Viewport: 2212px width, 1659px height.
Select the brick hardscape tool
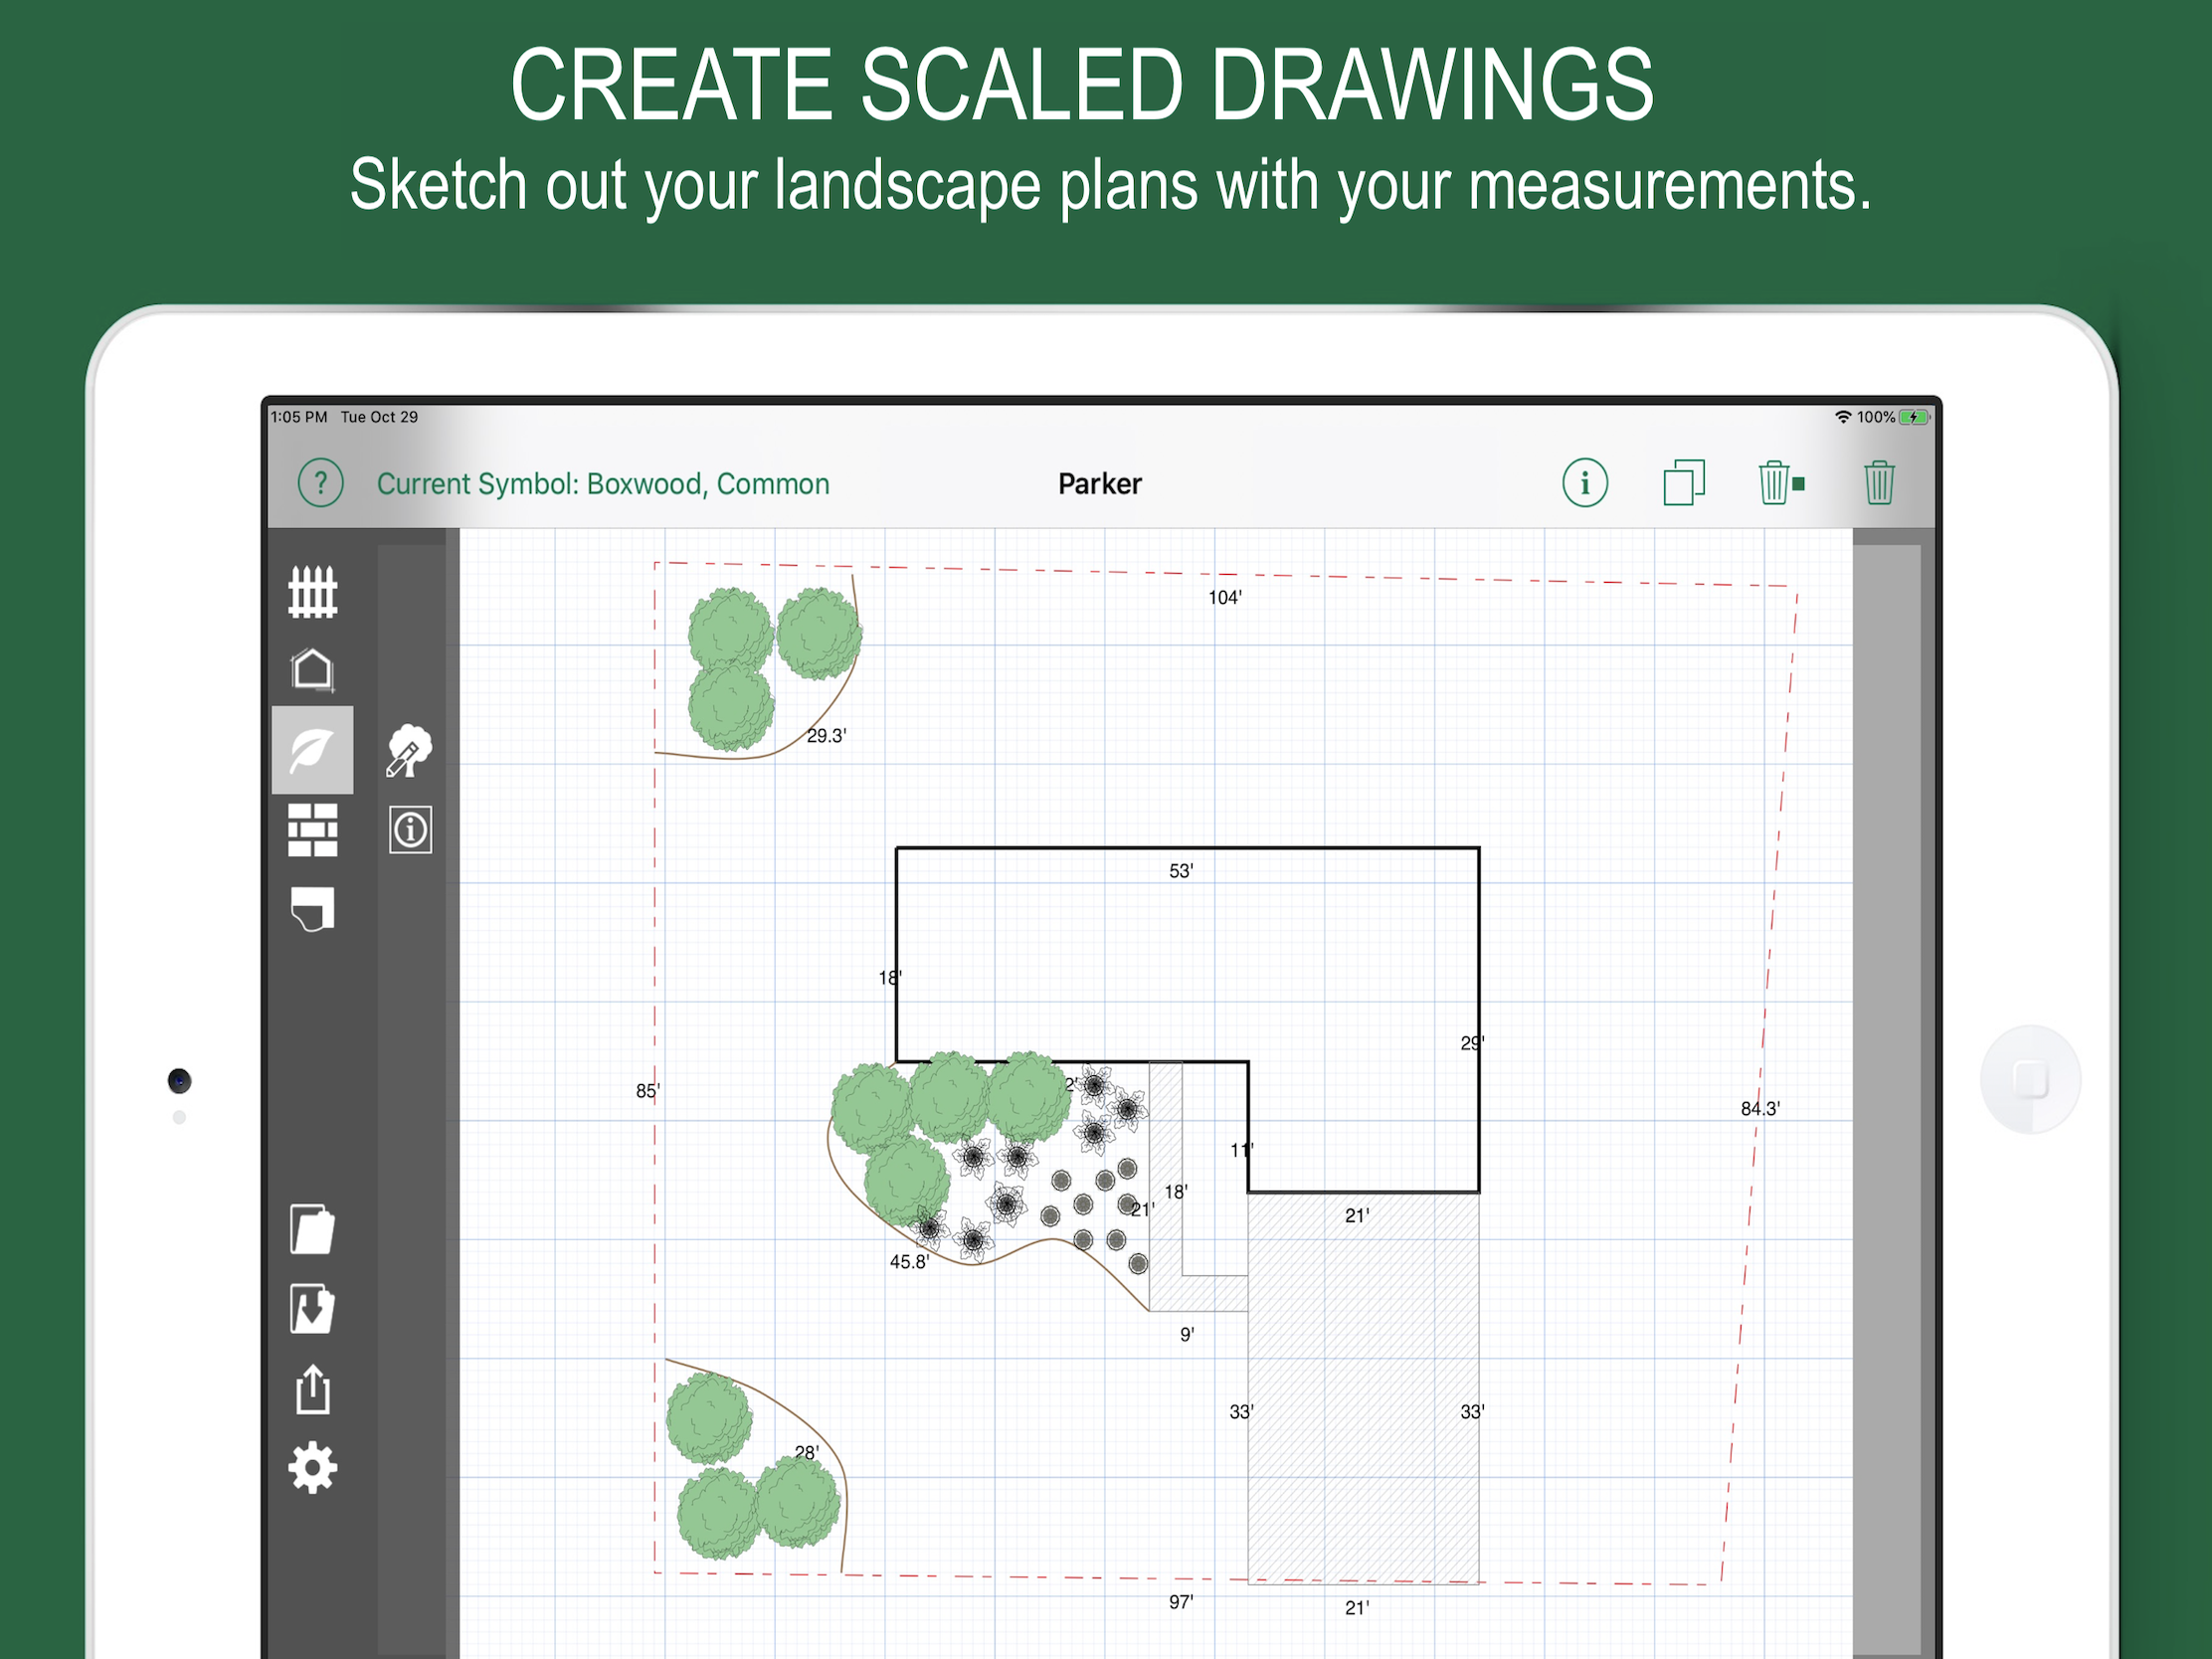tap(312, 830)
